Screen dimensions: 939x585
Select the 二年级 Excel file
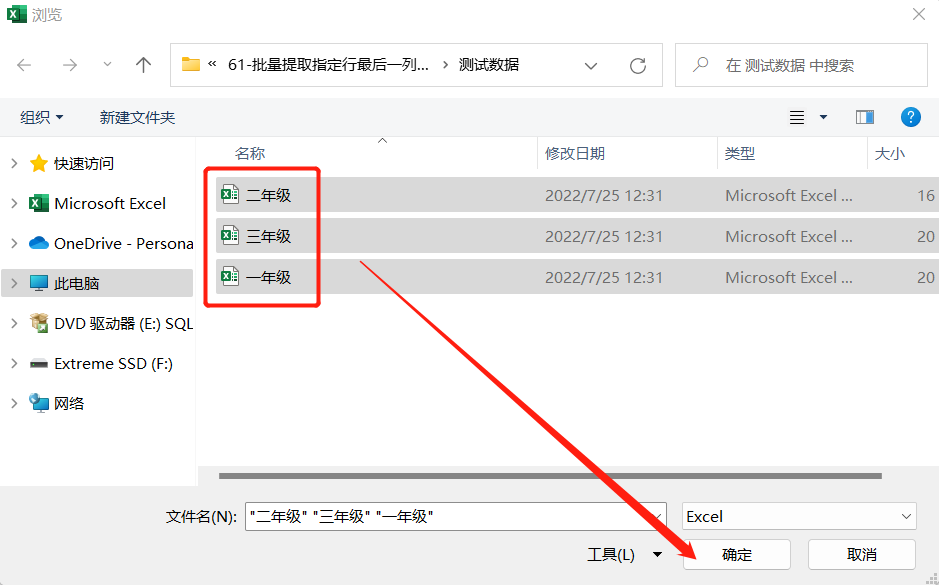click(577, 195)
